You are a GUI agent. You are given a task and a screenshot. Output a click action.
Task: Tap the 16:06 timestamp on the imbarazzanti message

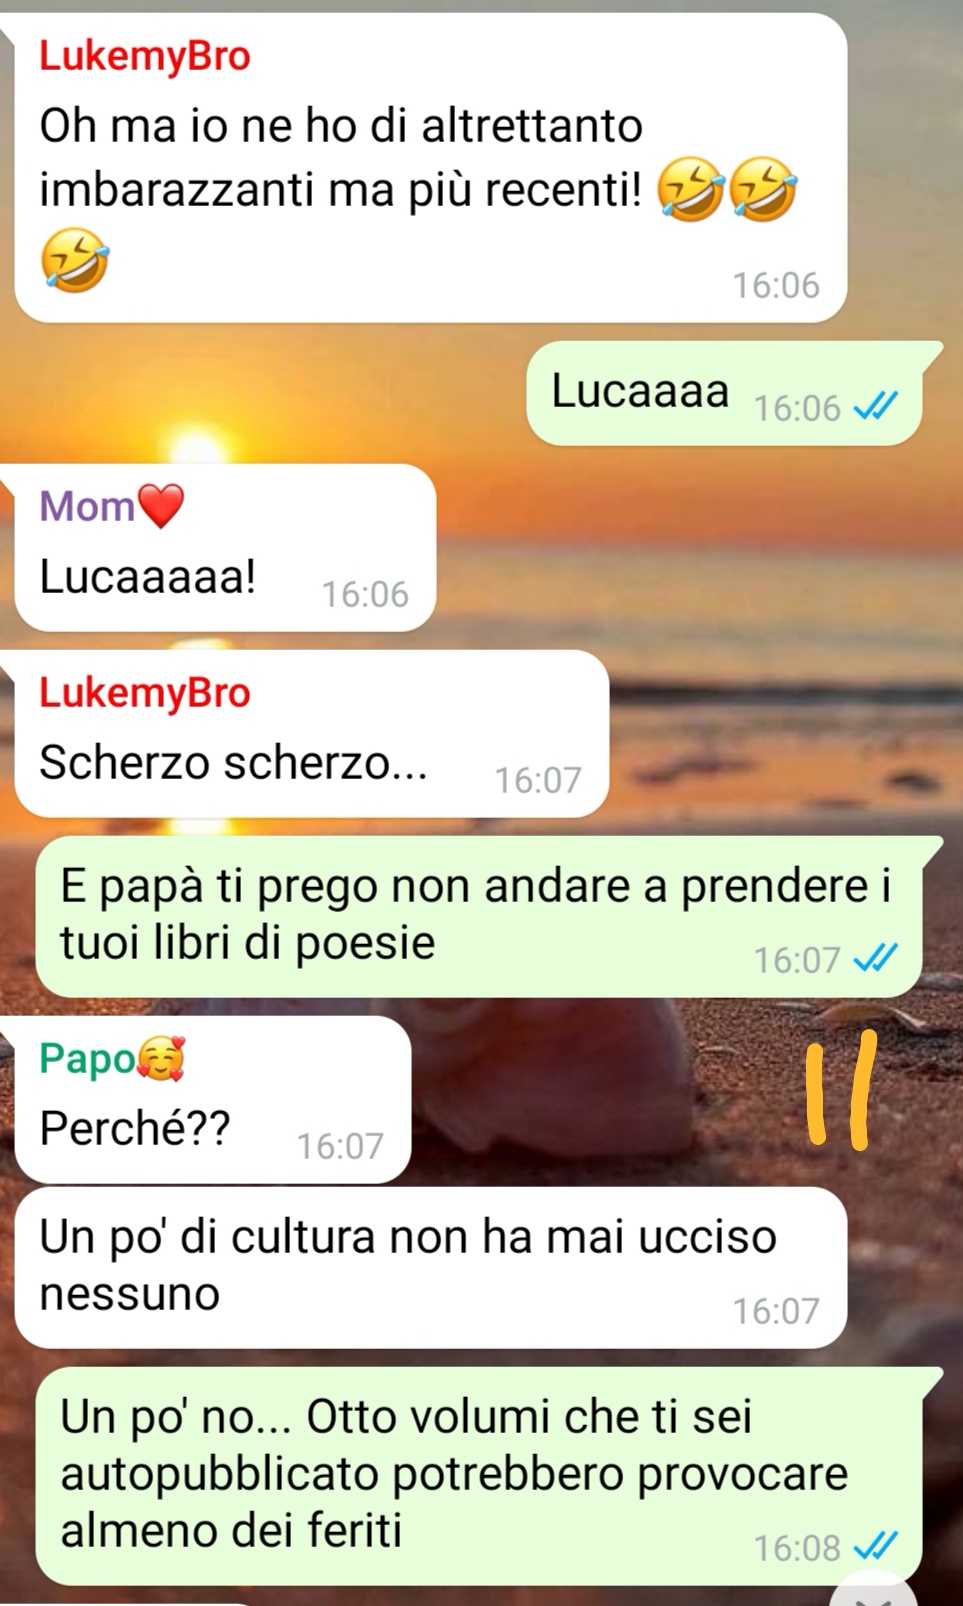[x=776, y=285]
